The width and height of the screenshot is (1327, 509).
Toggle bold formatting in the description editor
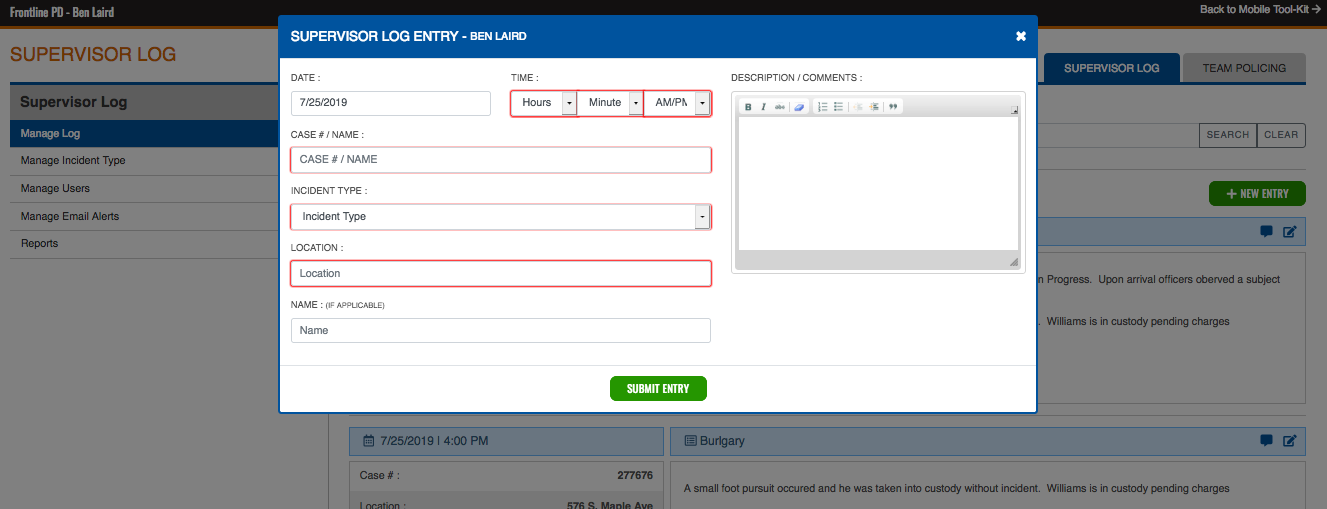748,106
